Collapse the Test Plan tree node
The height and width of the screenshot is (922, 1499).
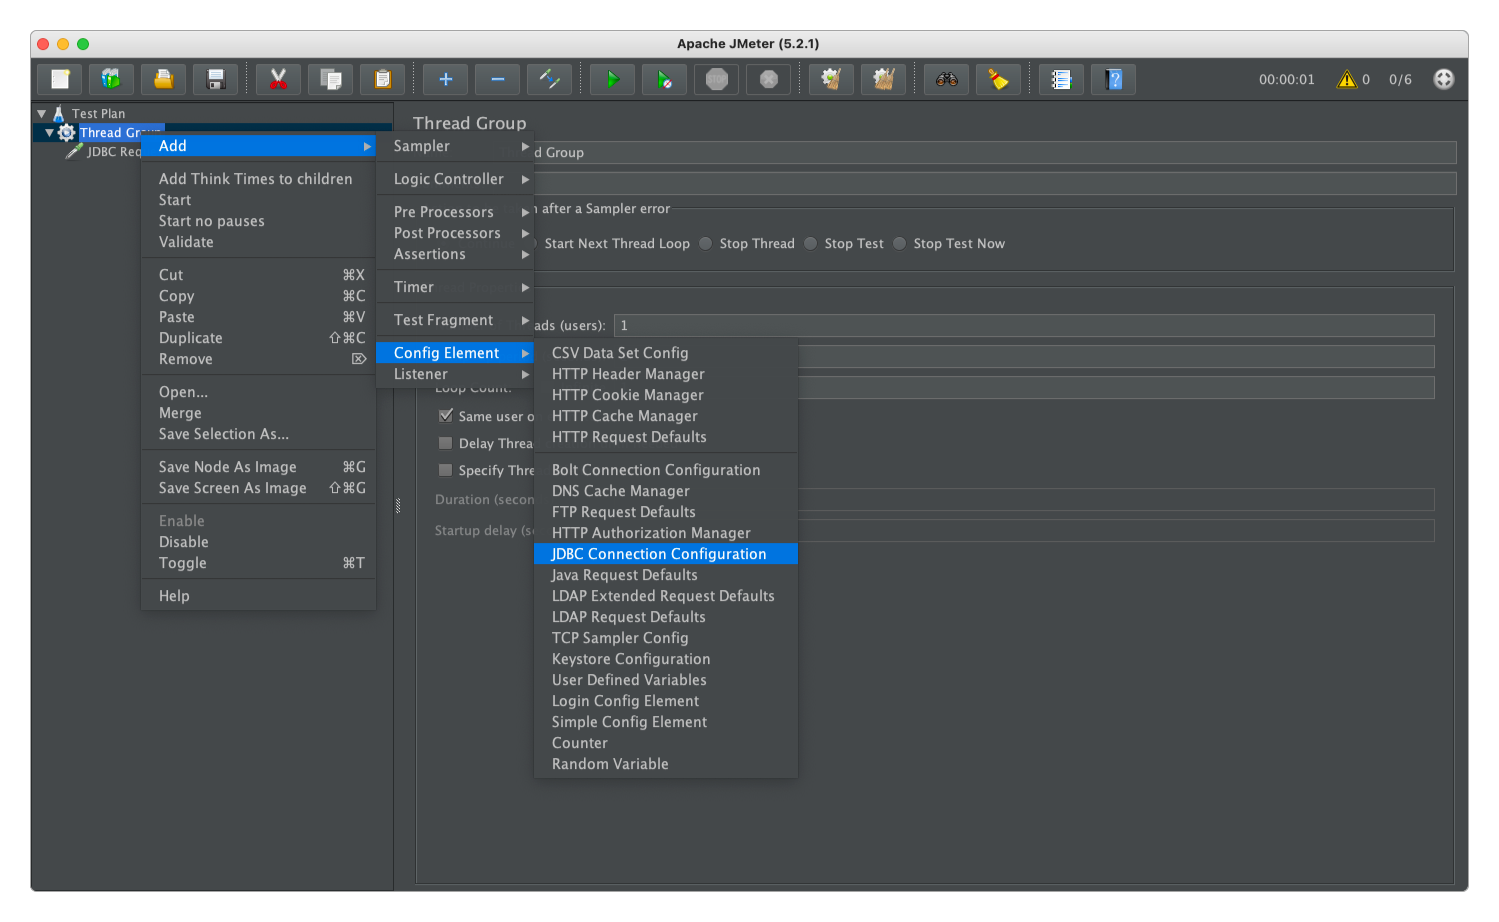coord(42,114)
